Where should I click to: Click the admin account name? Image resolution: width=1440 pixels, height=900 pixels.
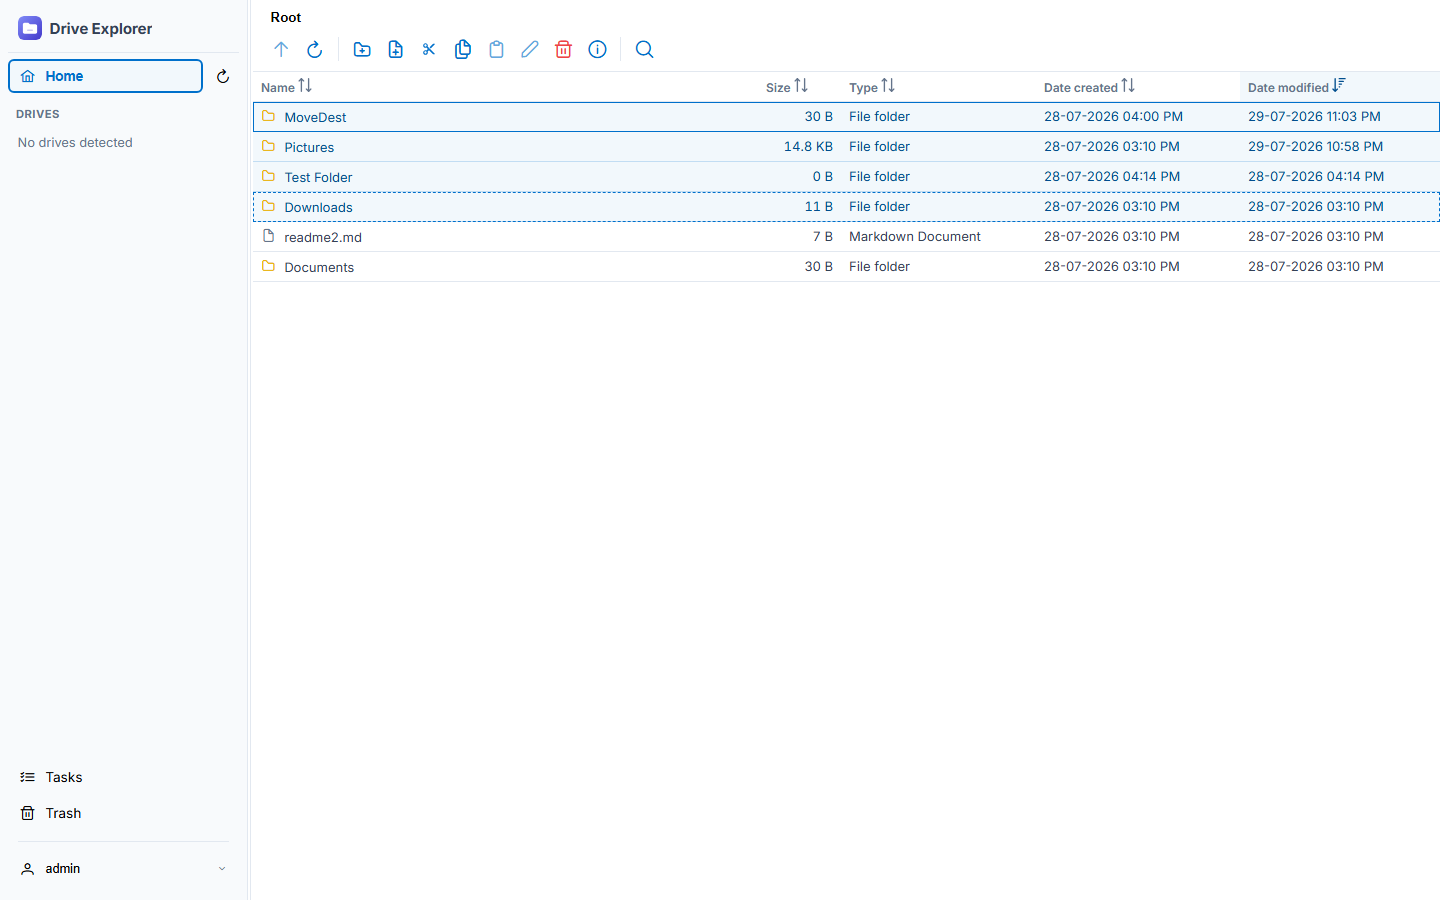point(63,868)
